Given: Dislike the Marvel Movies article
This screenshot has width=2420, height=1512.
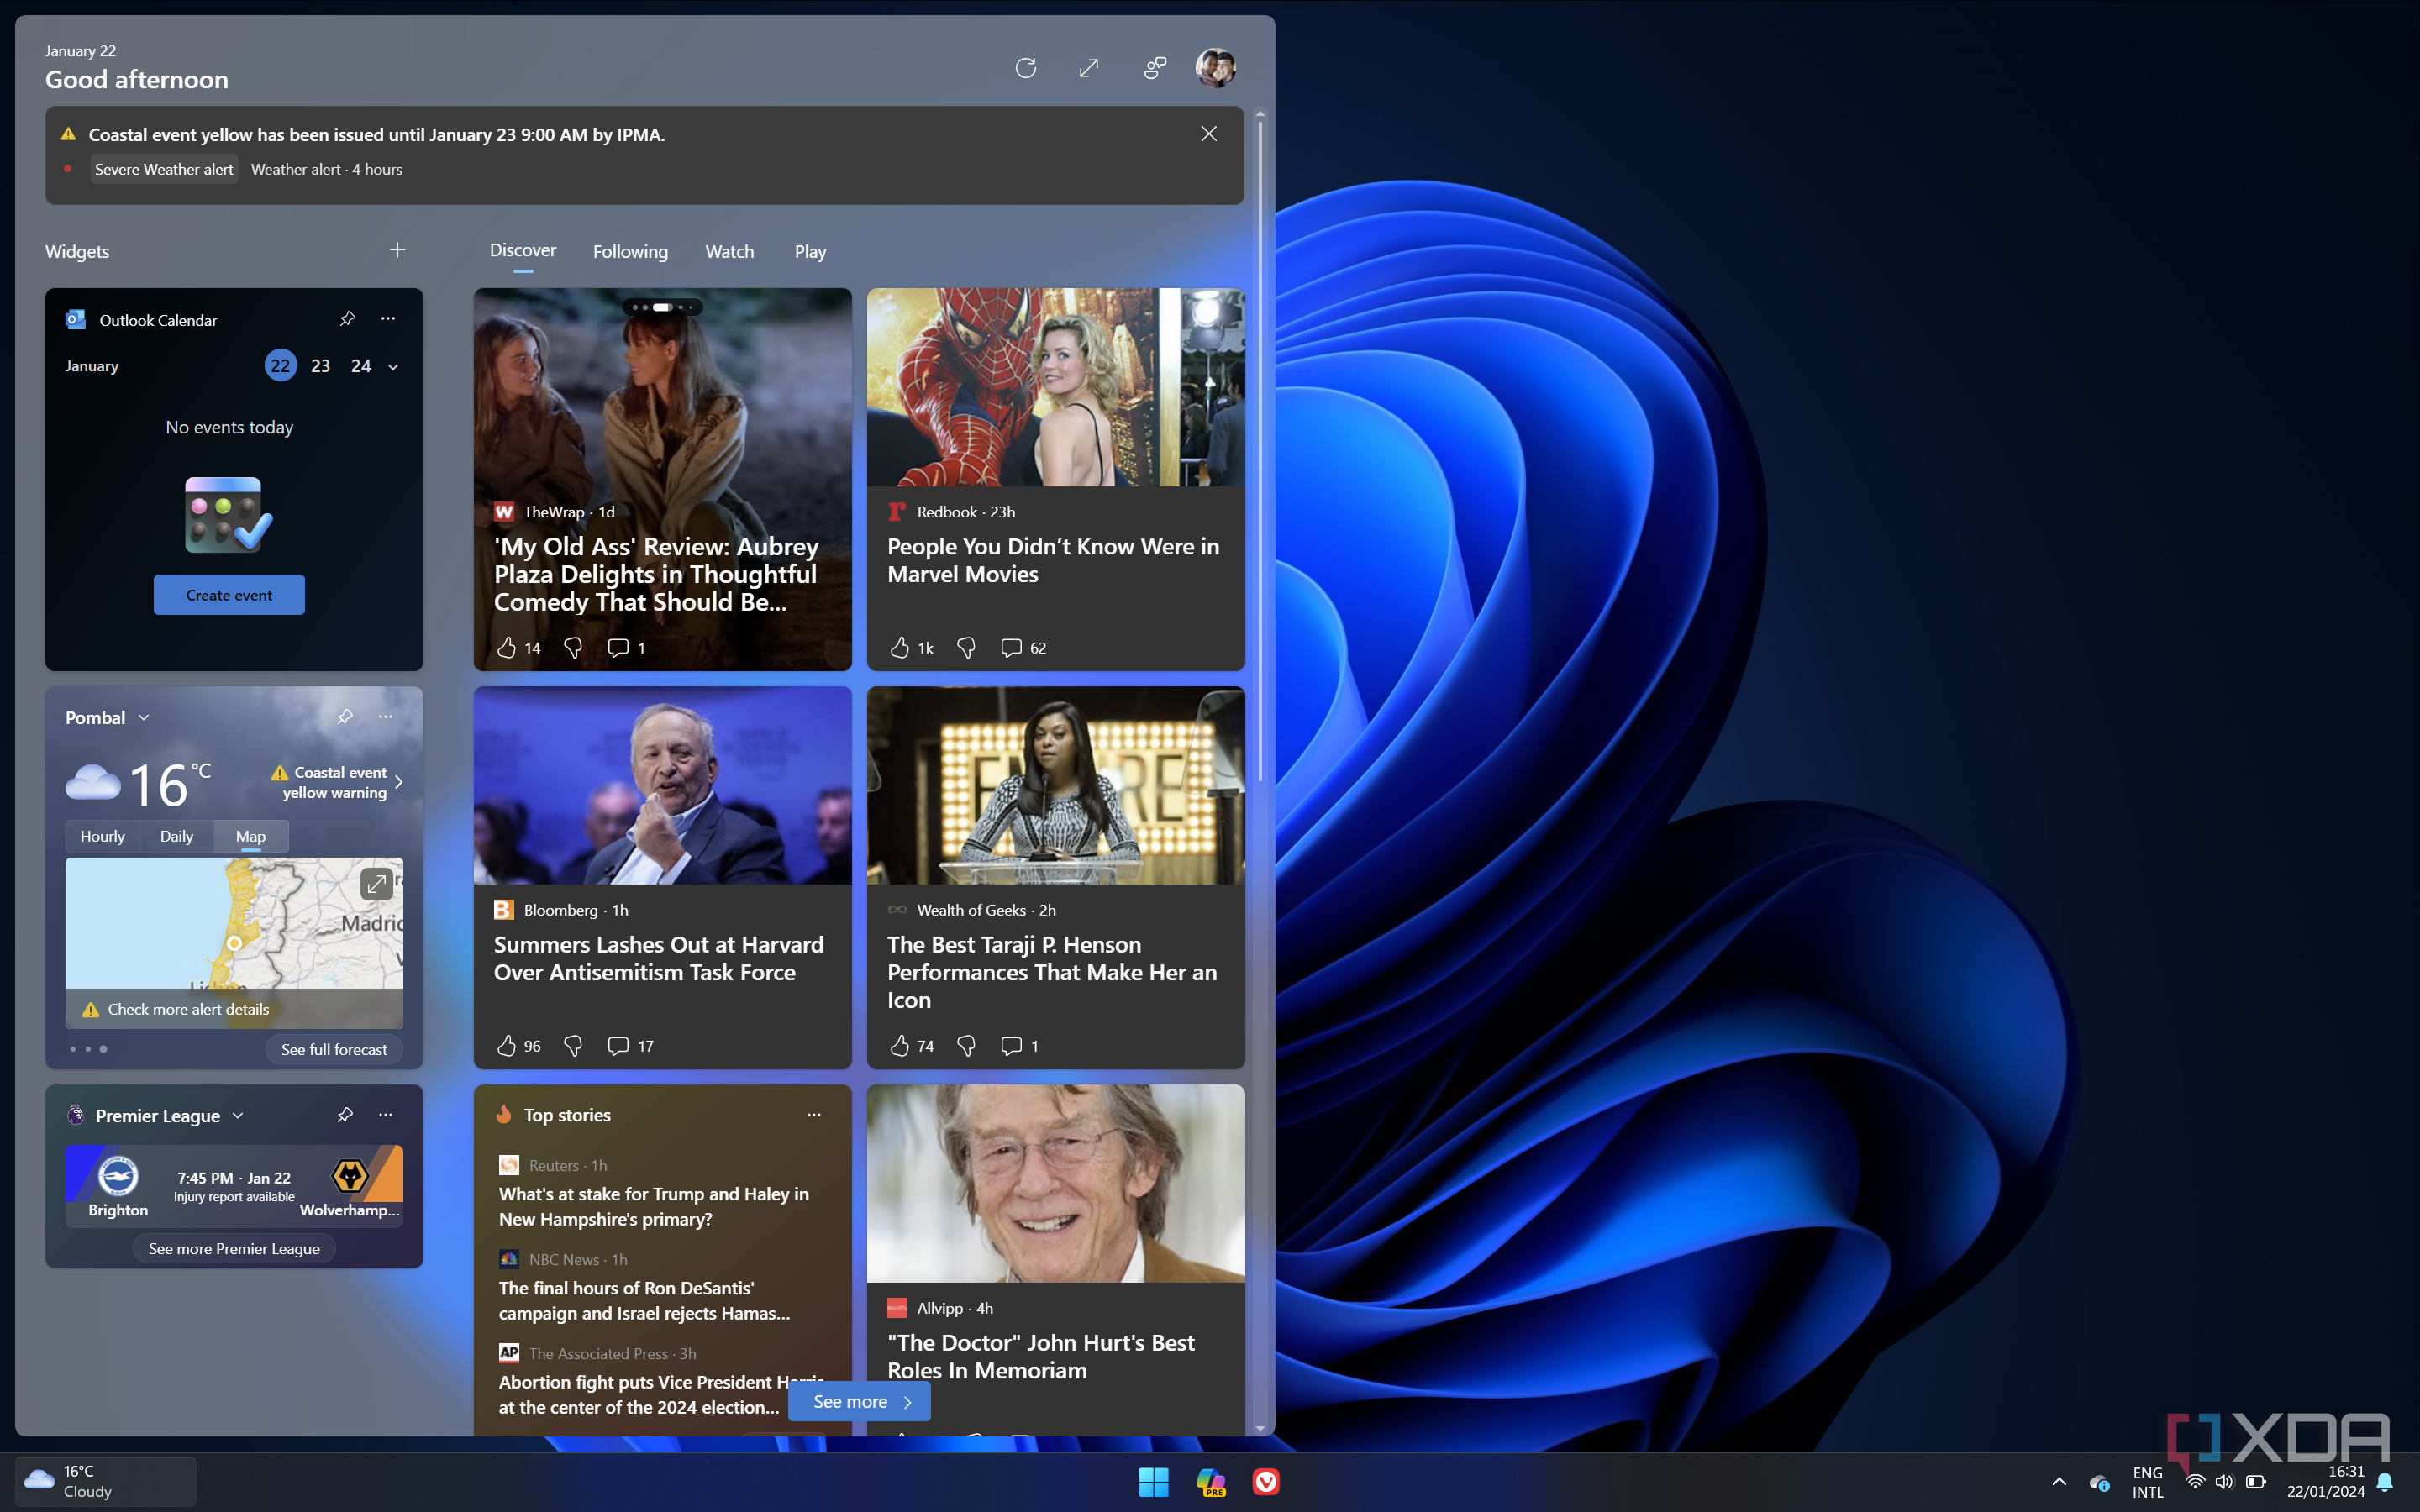Looking at the screenshot, I should click(x=966, y=648).
